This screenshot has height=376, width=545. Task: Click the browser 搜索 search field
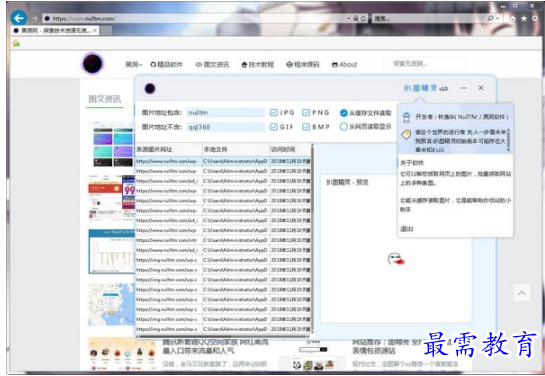coord(429,18)
